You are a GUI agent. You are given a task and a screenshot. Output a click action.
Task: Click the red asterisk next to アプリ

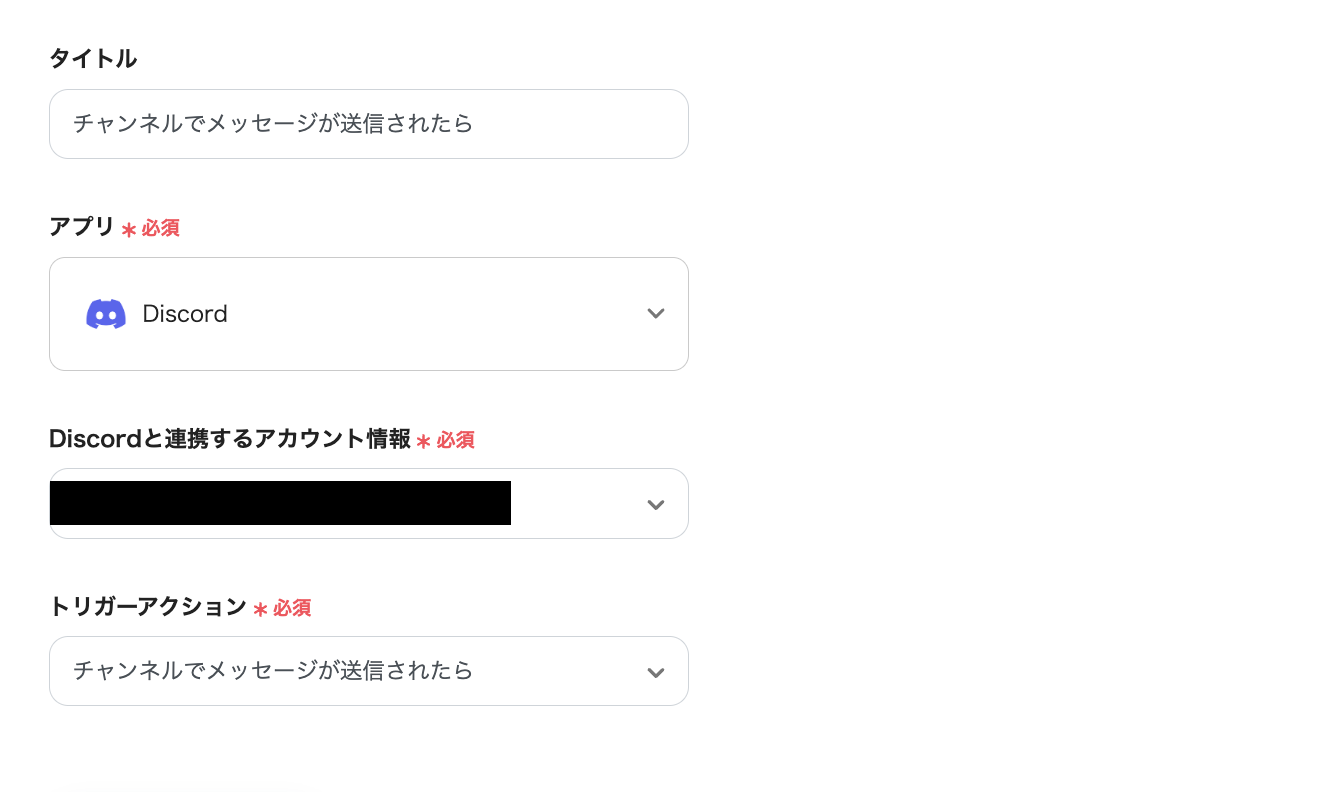[x=129, y=230]
